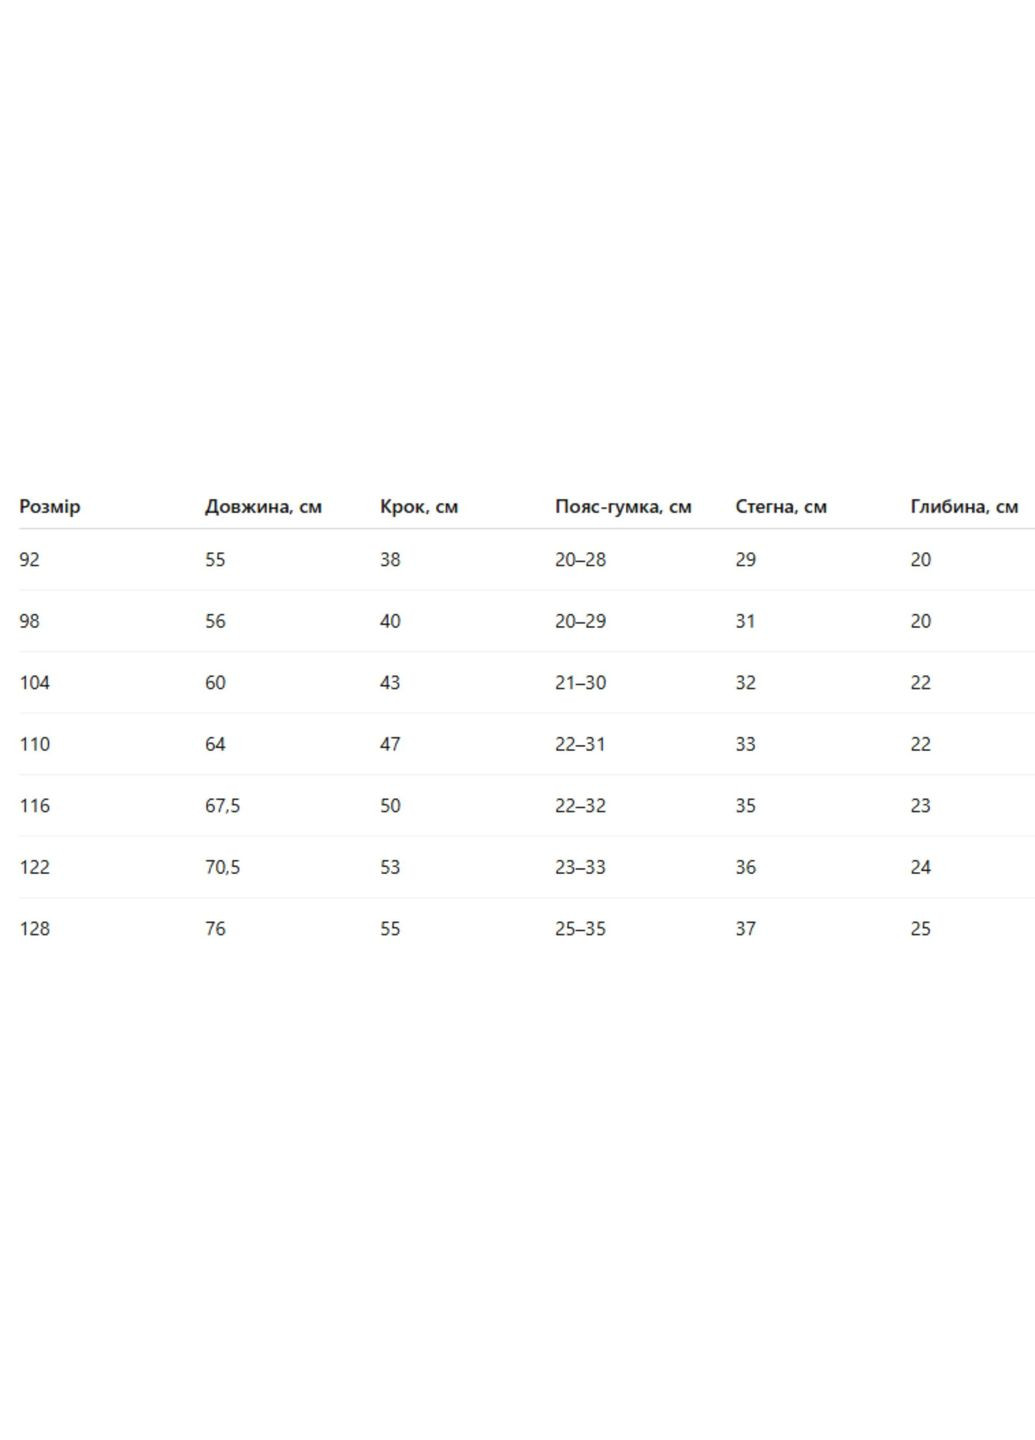
Task: Click the 76 length value
Action: tap(216, 929)
